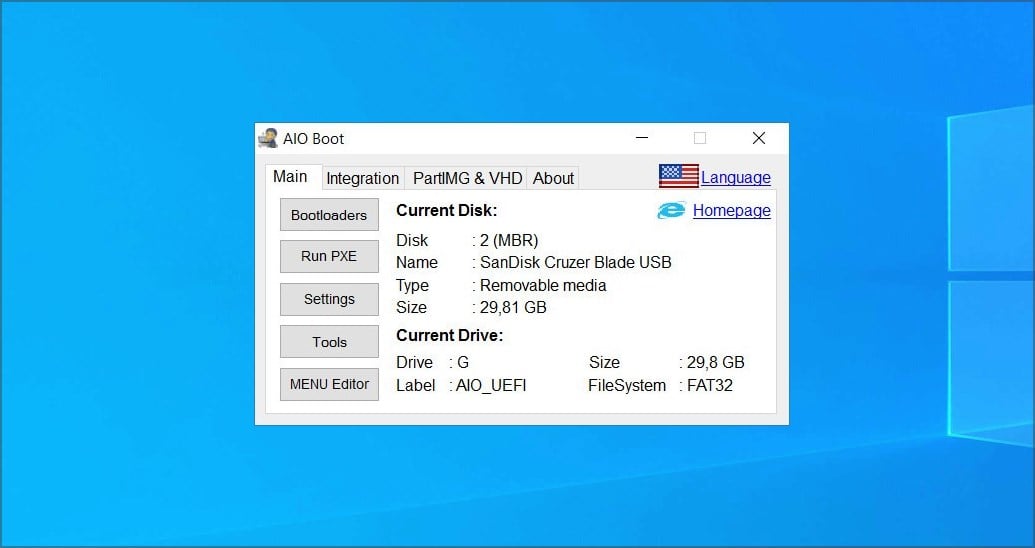Open the About tab
This screenshot has width=1035, height=548.
point(553,178)
